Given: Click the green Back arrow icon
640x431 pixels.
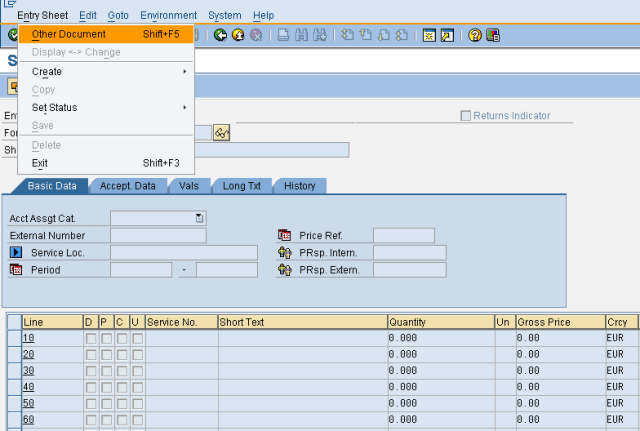Looking at the screenshot, I should [220, 35].
